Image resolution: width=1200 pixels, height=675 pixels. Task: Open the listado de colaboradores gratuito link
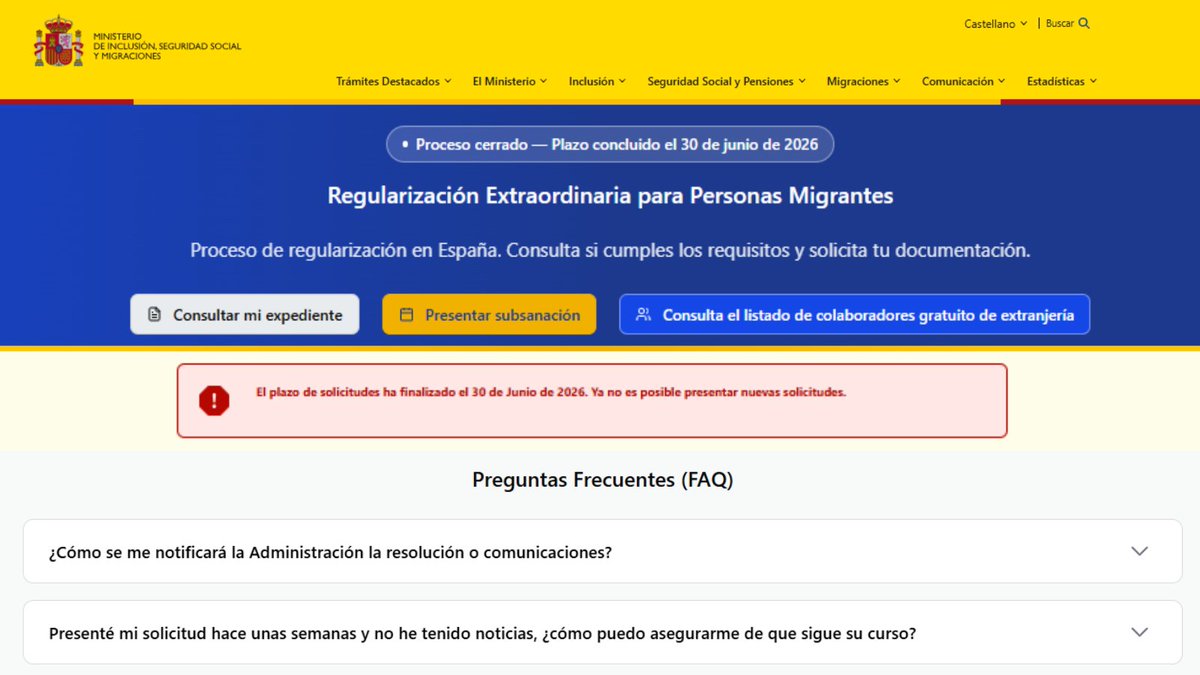pyautogui.click(x=854, y=314)
